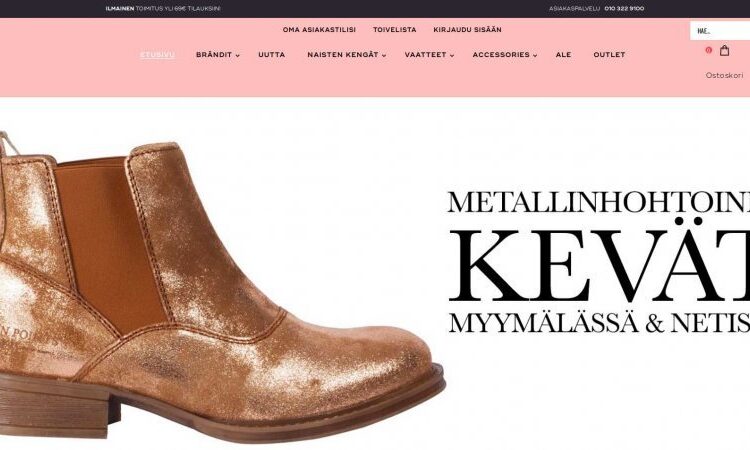Open the Toivelista wishlist link
Screen dimensions: 750x450
pyautogui.click(x=395, y=30)
